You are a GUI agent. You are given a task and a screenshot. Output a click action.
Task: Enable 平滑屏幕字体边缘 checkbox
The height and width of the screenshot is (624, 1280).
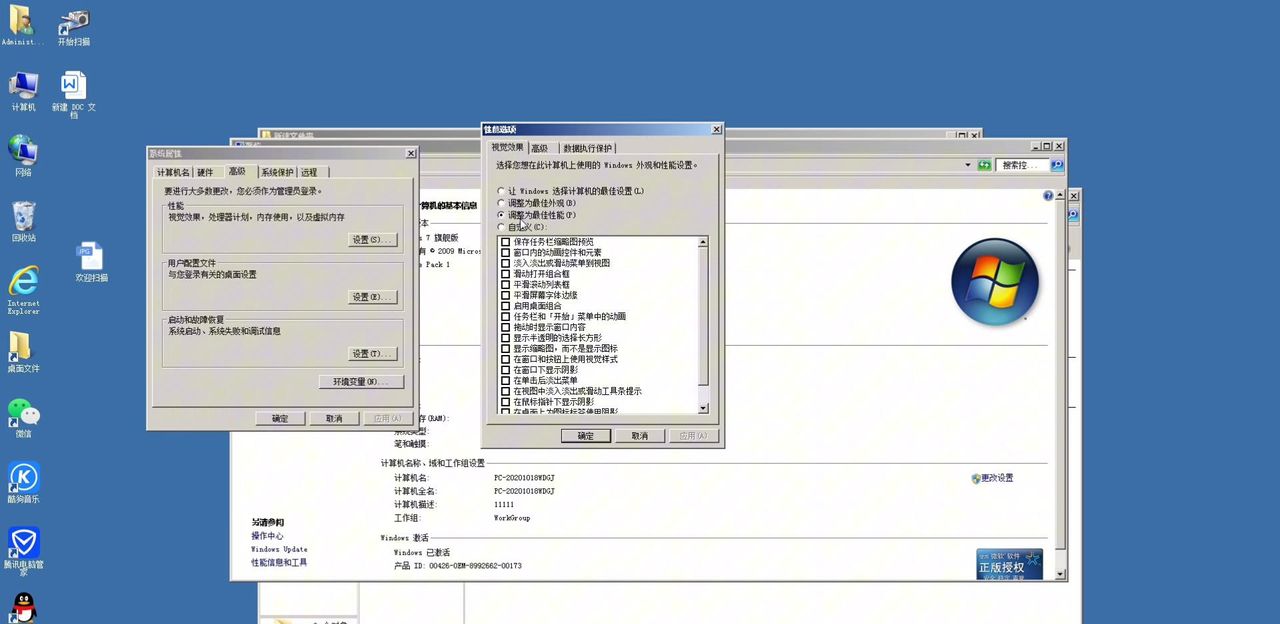coord(506,295)
